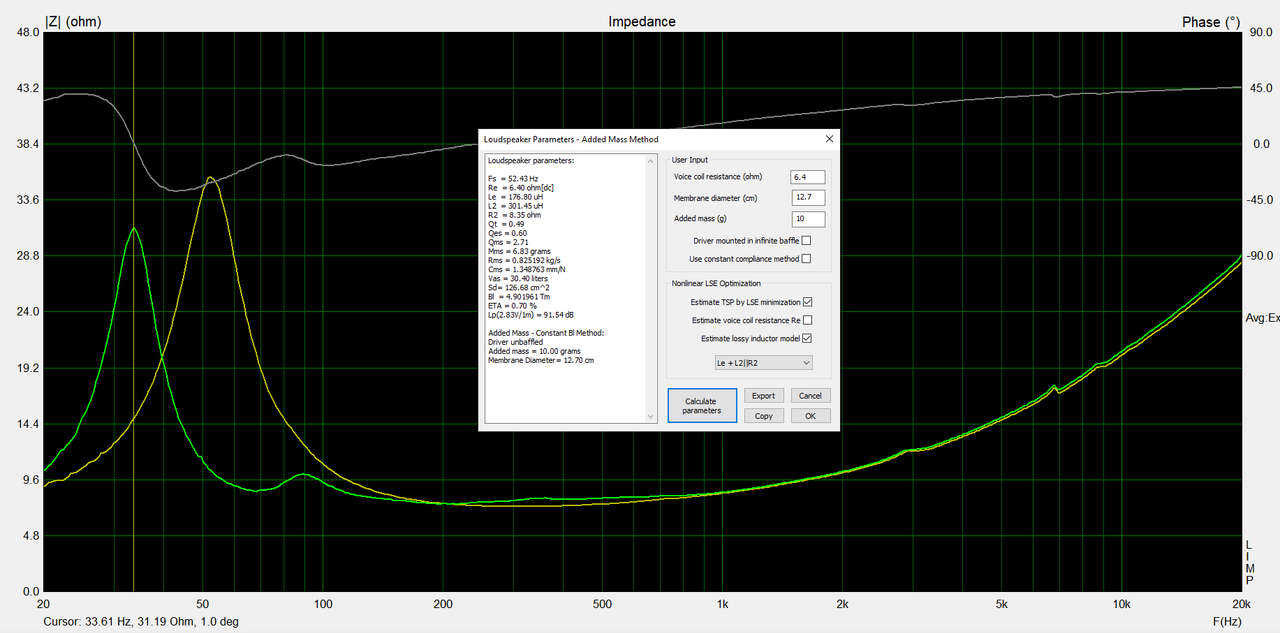Enable Estimate voice coil resistance Re
1280x633 pixels.
point(808,320)
